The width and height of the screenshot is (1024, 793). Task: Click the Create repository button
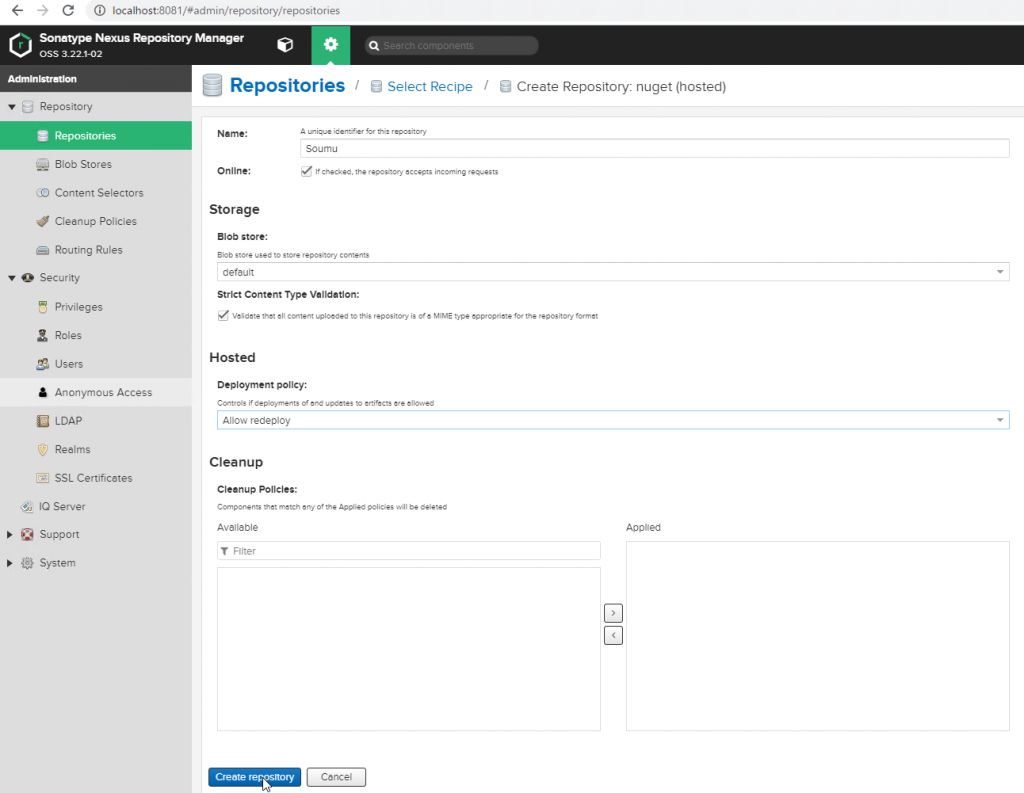click(x=255, y=777)
